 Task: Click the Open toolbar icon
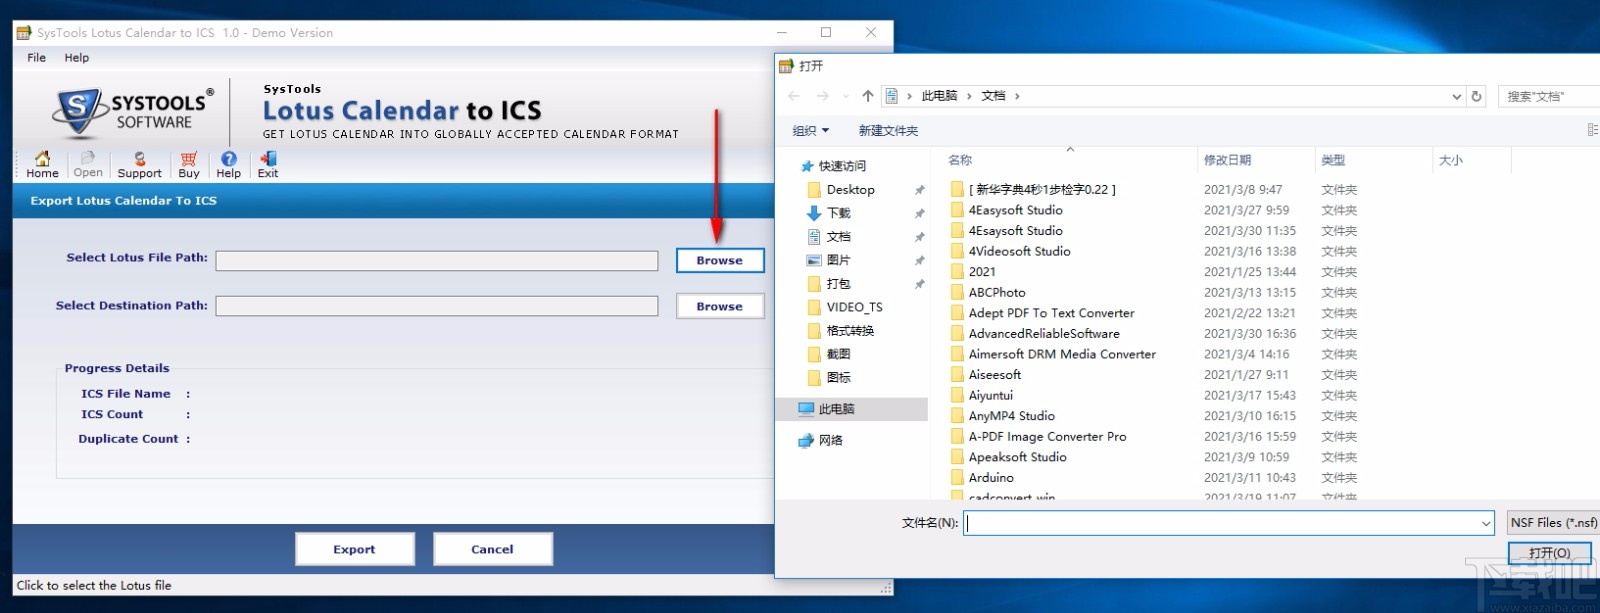pyautogui.click(x=88, y=165)
